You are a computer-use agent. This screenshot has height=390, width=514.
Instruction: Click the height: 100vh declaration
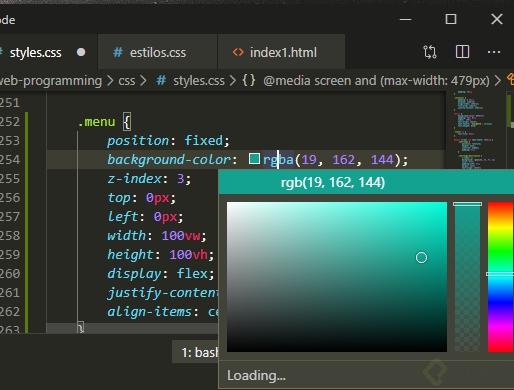(x=160, y=255)
